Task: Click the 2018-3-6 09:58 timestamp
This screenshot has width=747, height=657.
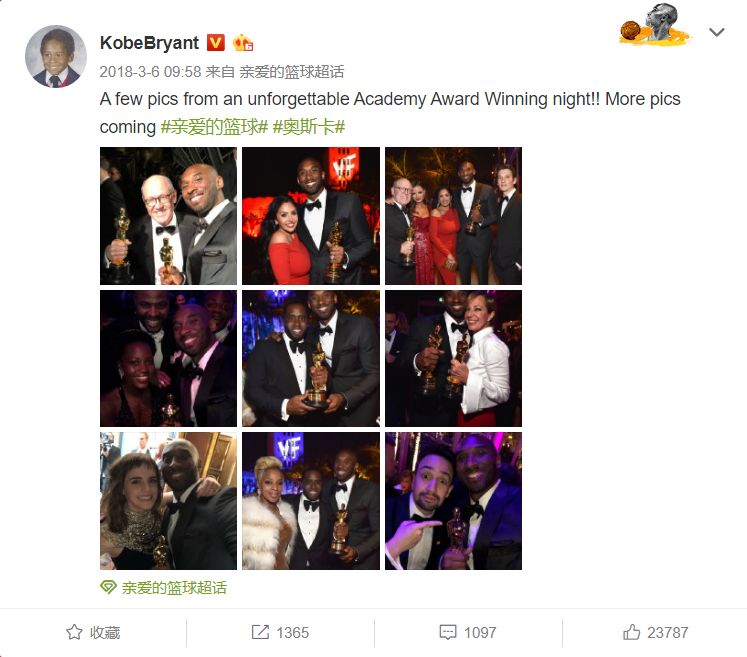Action: tap(151, 72)
